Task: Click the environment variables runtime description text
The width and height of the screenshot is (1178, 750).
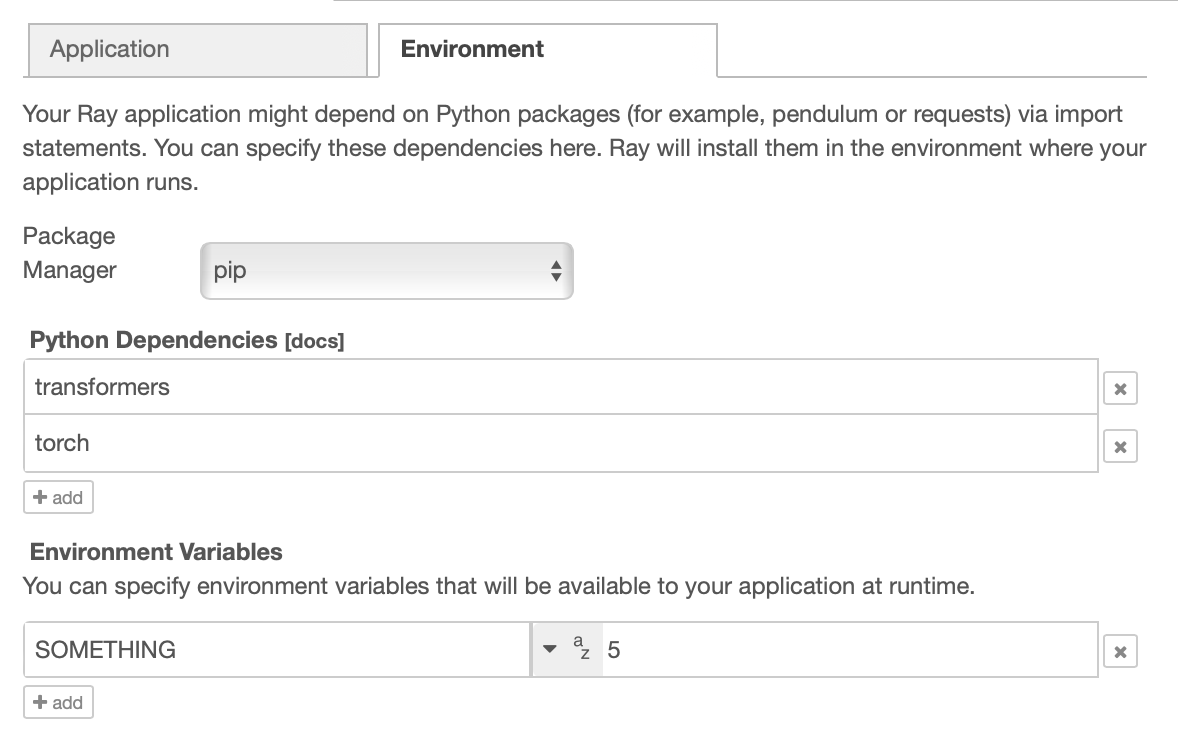Action: click(x=498, y=586)
